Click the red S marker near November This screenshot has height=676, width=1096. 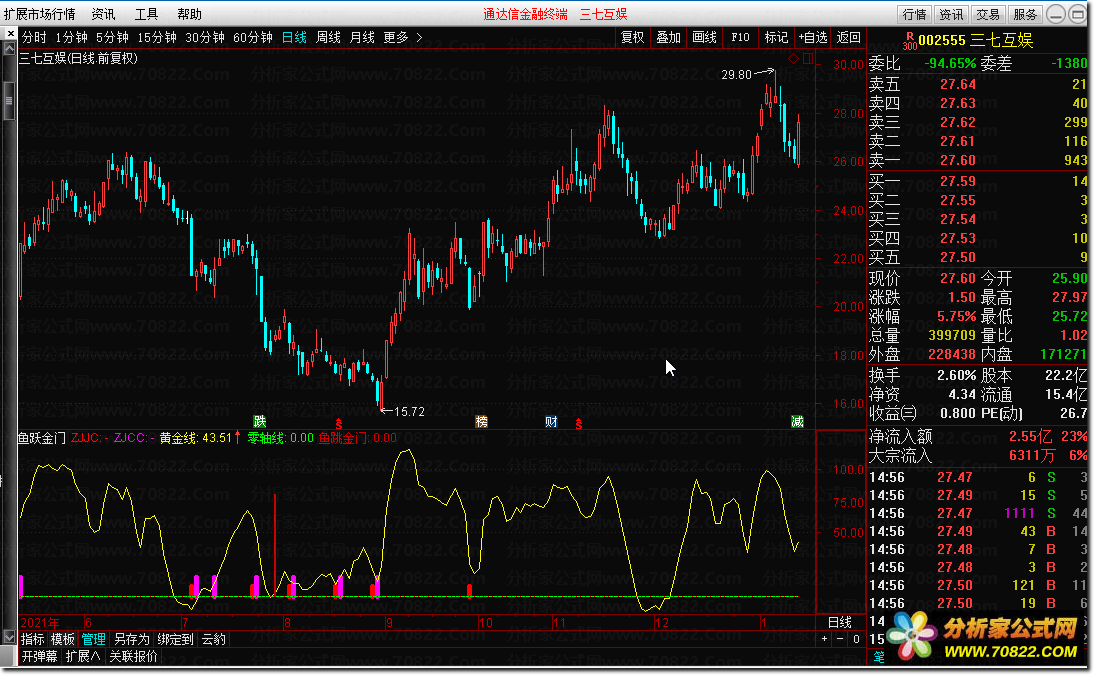coord(579,424)
